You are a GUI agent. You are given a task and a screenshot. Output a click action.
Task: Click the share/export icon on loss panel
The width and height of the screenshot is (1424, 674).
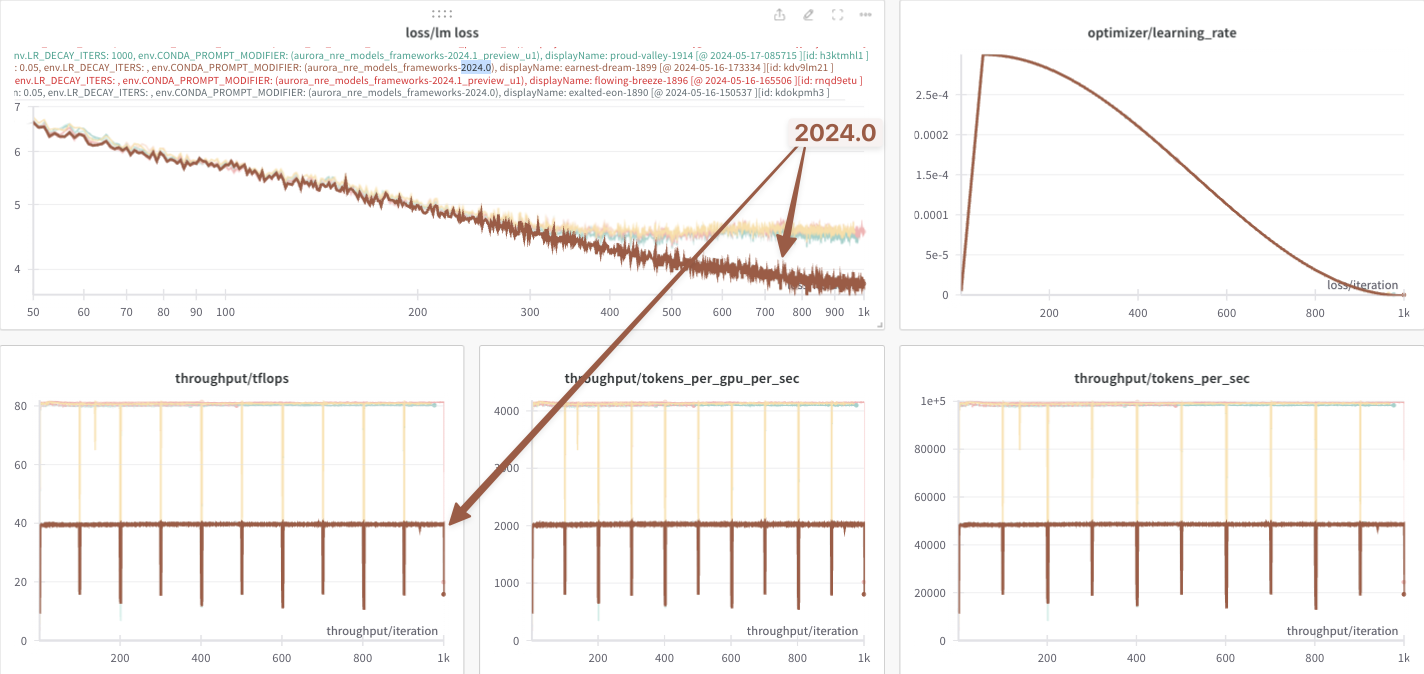click(780, 15)
